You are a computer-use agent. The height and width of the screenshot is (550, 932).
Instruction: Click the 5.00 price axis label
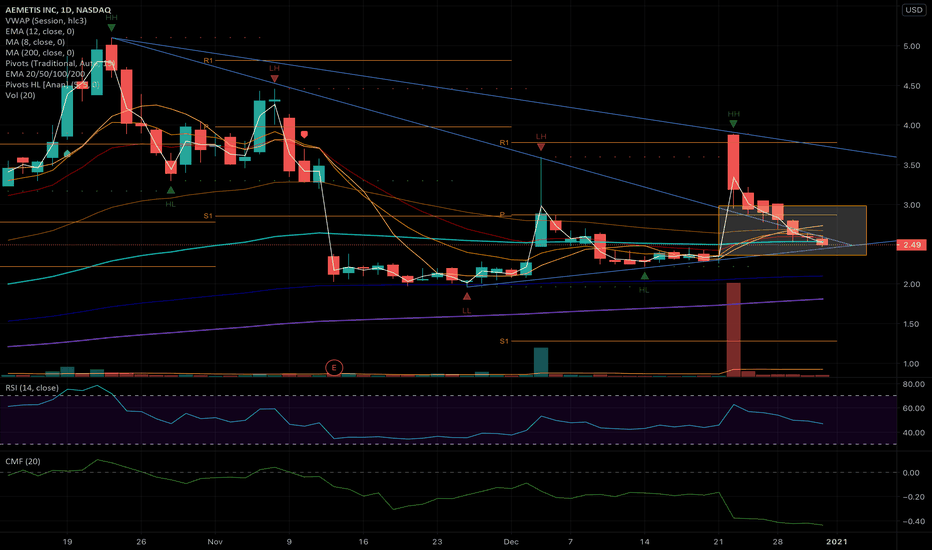[911, 46]
